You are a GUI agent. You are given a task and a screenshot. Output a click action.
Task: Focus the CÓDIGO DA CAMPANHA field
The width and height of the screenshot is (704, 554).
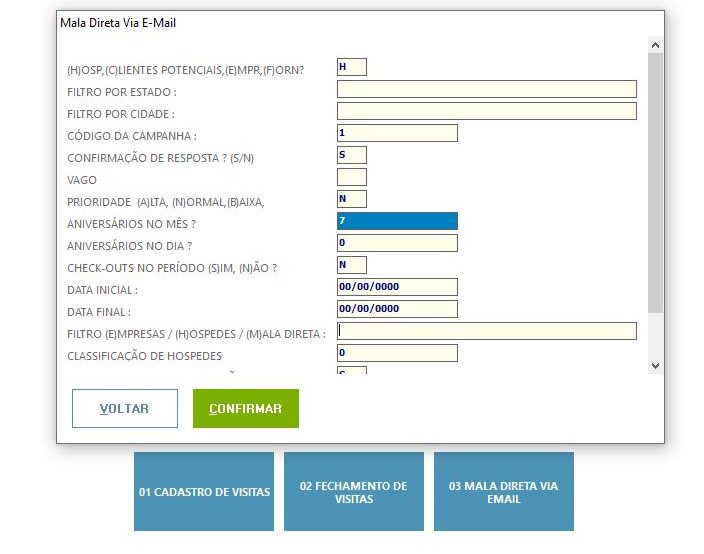397,133
